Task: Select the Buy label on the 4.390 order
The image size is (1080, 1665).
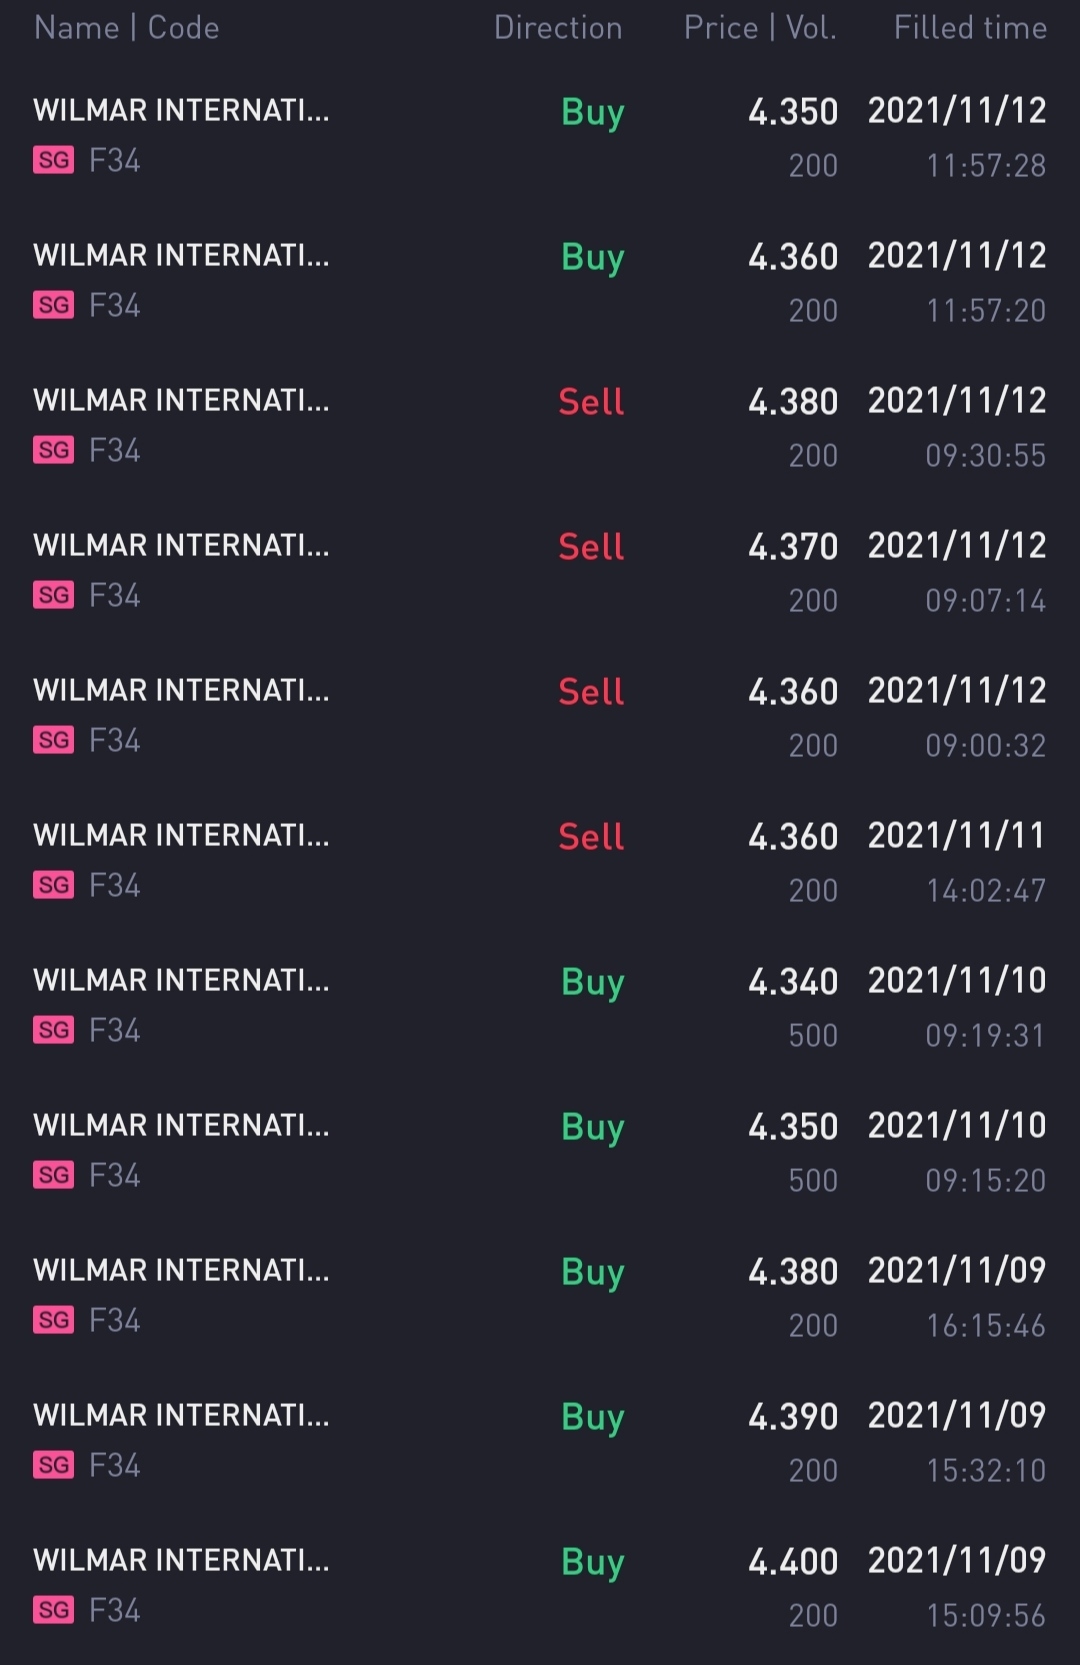Action: point(592,1418)
